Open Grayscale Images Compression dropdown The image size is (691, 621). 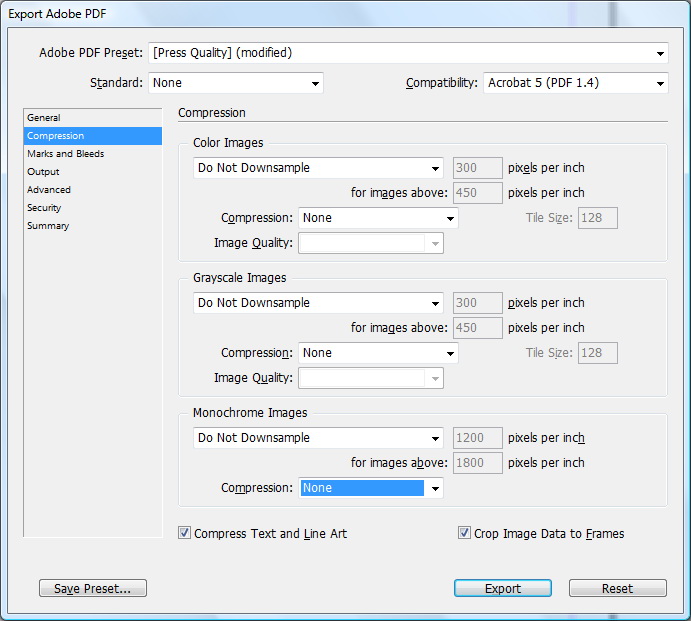coord(378,353)
